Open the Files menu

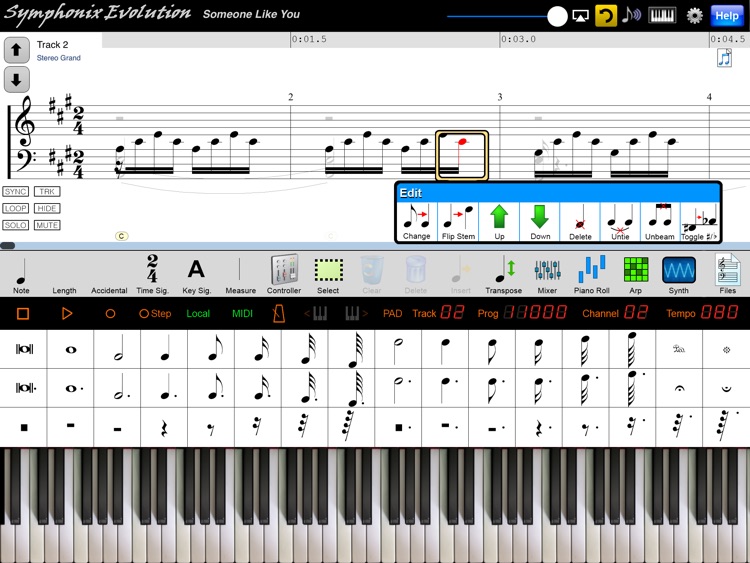(x=728, y=274)
